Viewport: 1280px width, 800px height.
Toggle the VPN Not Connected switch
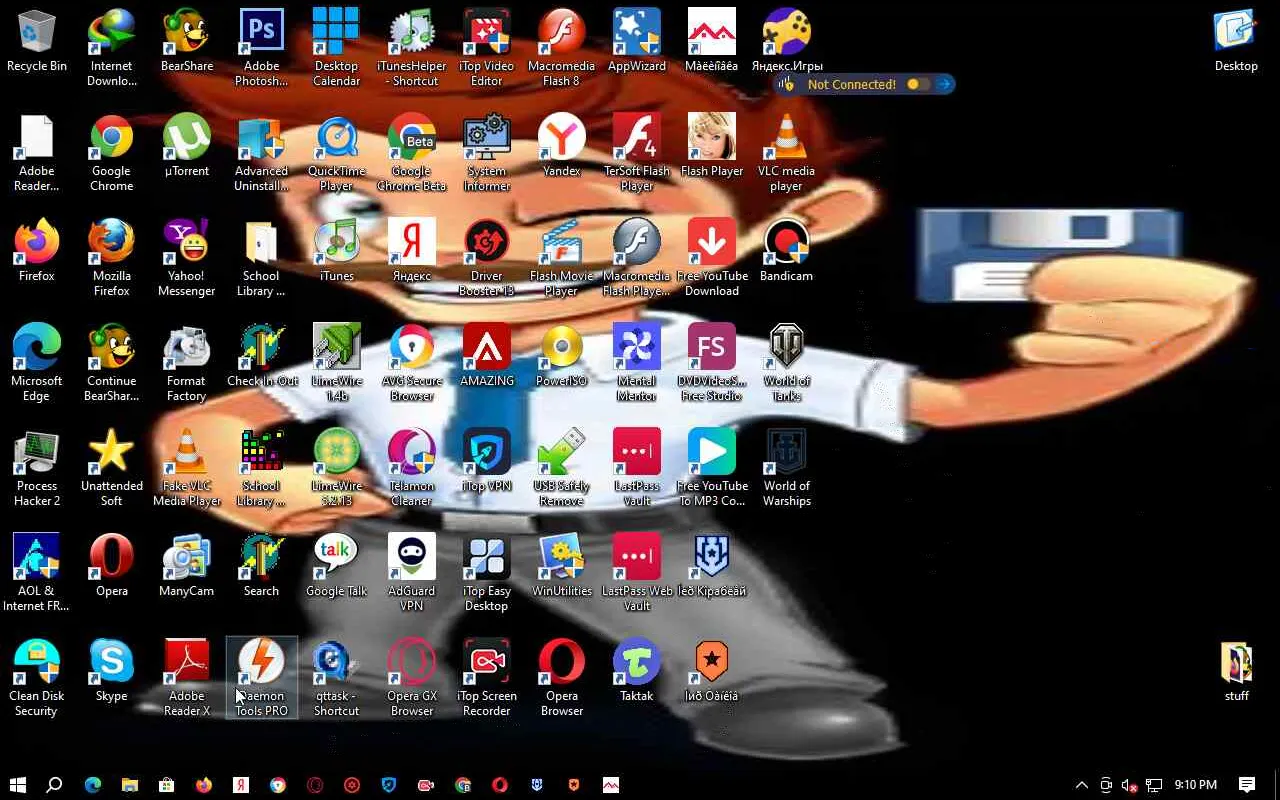pos(918,84)
